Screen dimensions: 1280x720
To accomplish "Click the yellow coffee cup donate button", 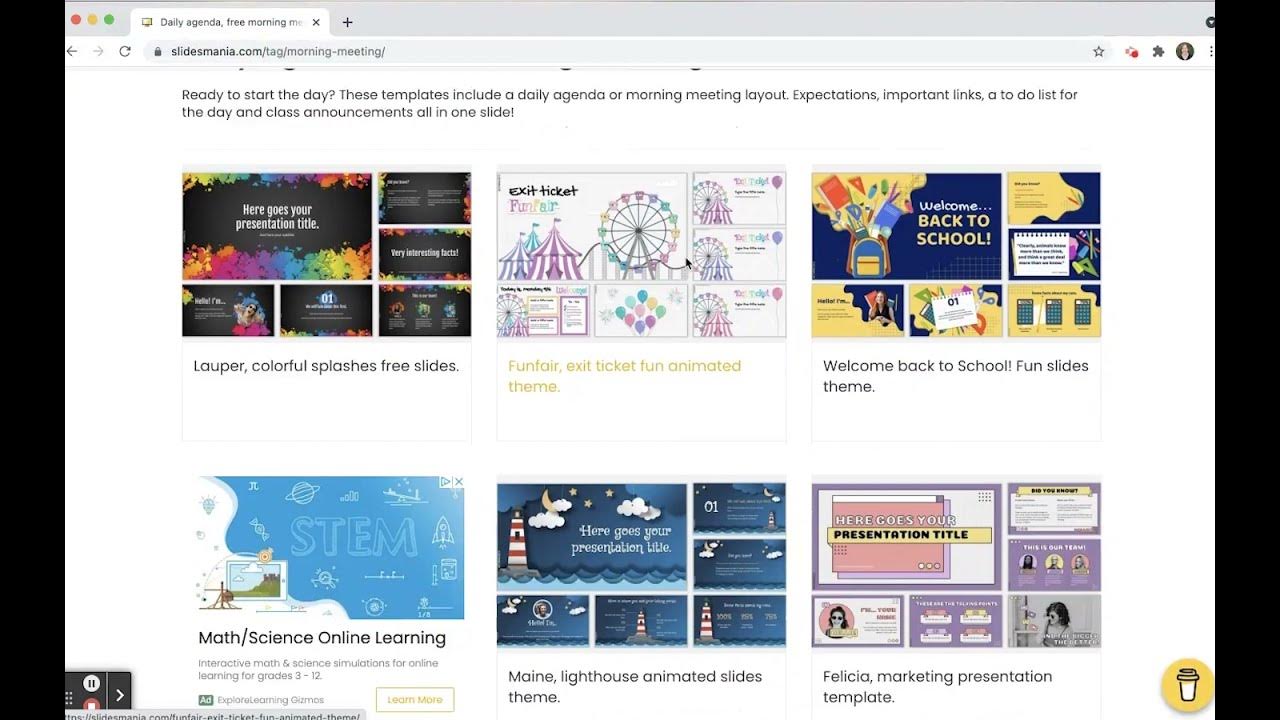I will coord(1187,685).
